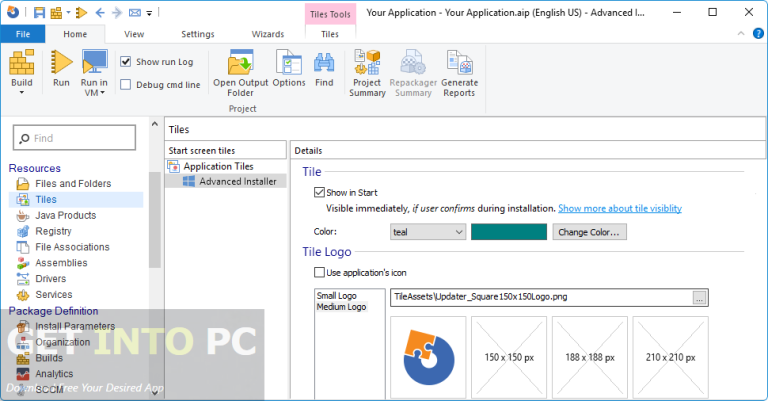
Task: Open the Services page
Action: [53, 294]
